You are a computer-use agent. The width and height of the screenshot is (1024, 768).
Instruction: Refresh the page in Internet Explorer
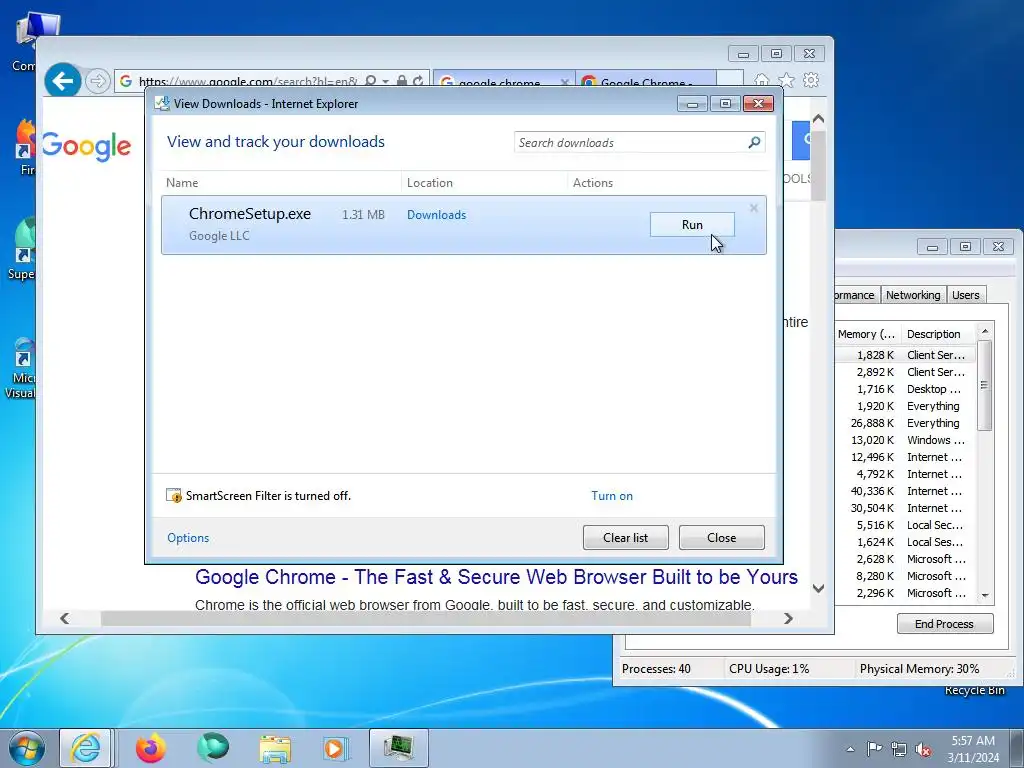pos(418,81)
